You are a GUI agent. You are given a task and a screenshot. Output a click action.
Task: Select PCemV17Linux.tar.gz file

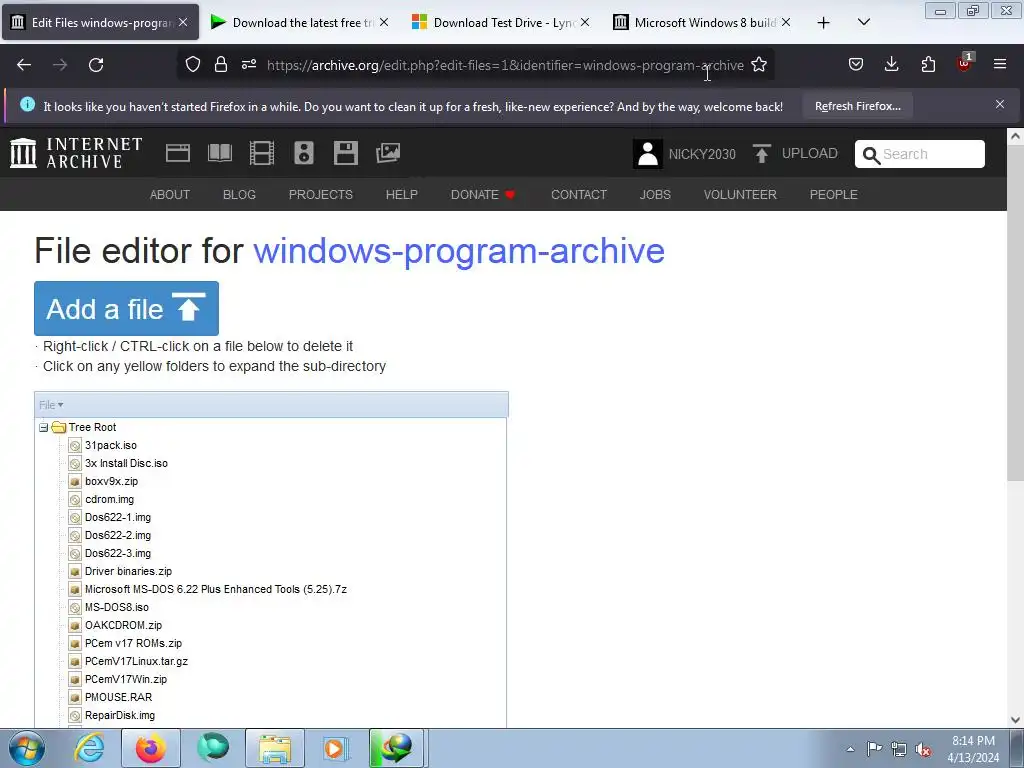(136, 661)
